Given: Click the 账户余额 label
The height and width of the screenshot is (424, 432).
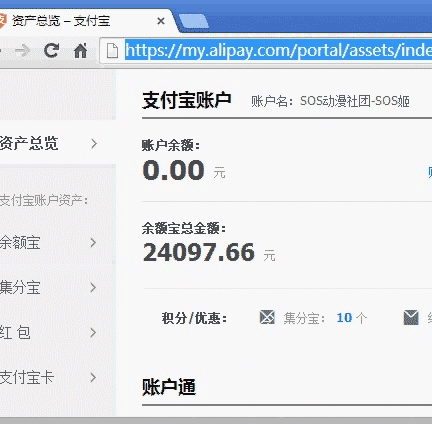Looking at the screenshot, I should [171, 146].
